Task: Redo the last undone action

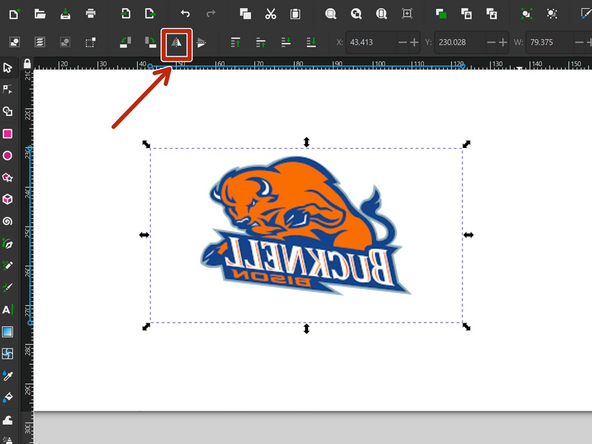Action: pyautogui.click(x=211, y=14)
